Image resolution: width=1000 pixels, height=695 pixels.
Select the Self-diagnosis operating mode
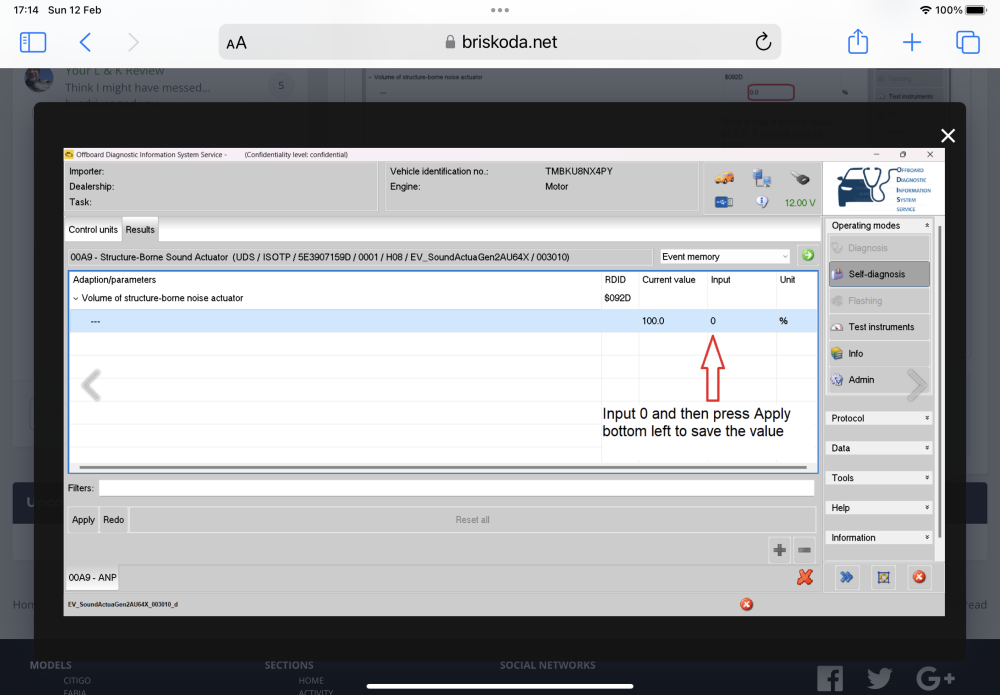pyautogui.click(x=879, y=274)
